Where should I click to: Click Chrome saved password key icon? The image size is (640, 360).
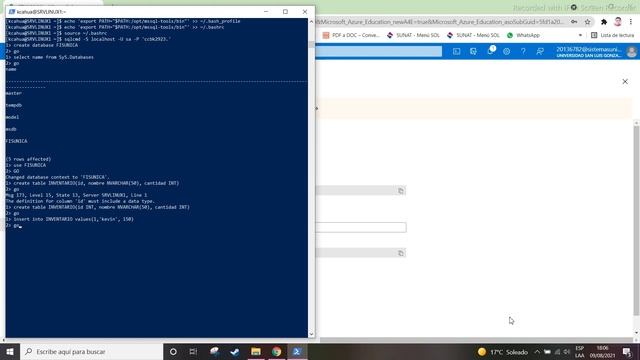(x=574, y=22)
